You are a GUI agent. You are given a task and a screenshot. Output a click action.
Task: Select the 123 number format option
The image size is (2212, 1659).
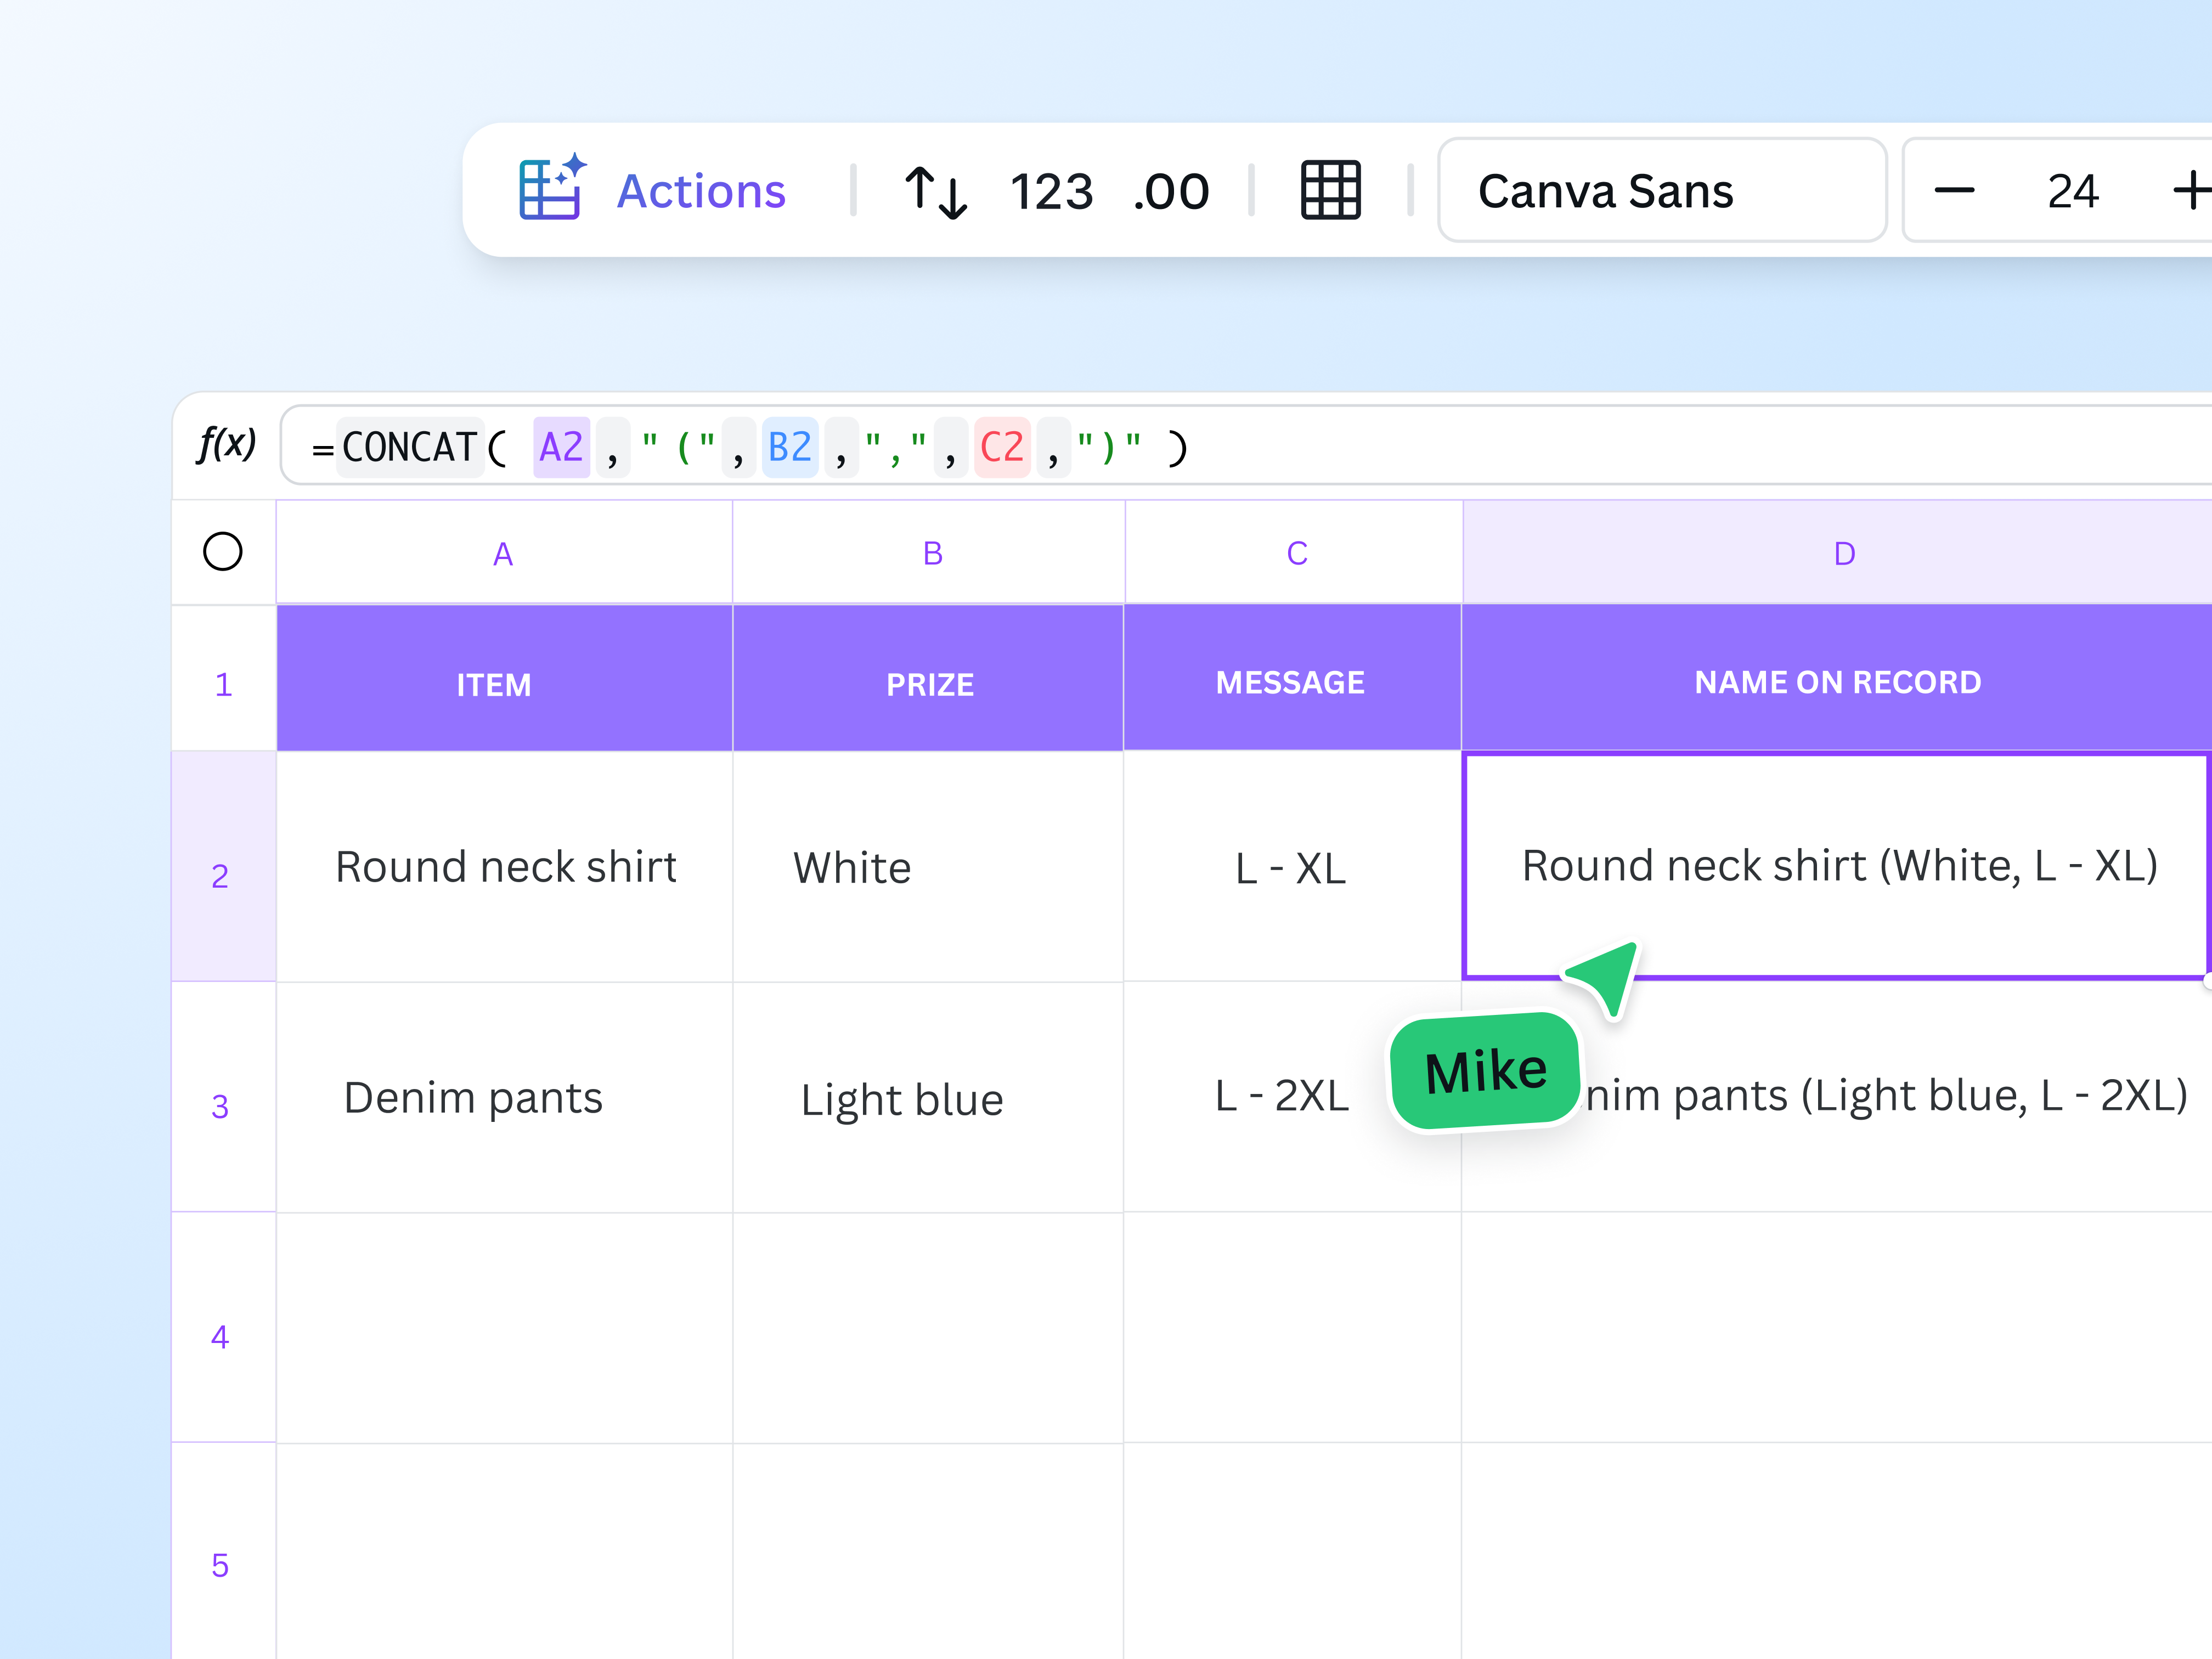click(1052, 191)
